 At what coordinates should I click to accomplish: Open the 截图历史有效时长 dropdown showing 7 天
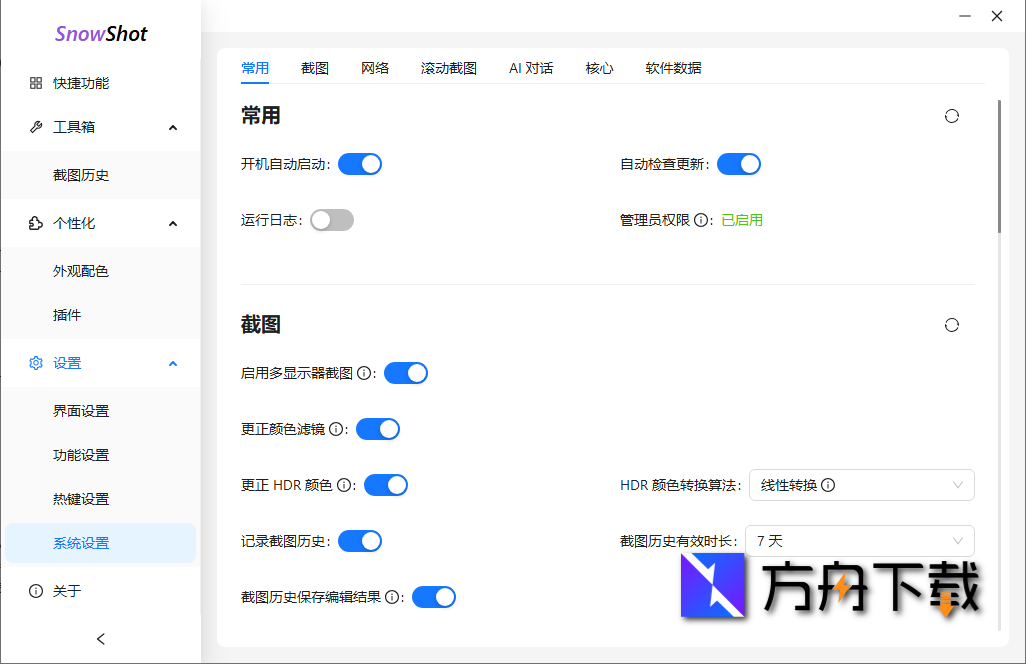click(860, 540)
